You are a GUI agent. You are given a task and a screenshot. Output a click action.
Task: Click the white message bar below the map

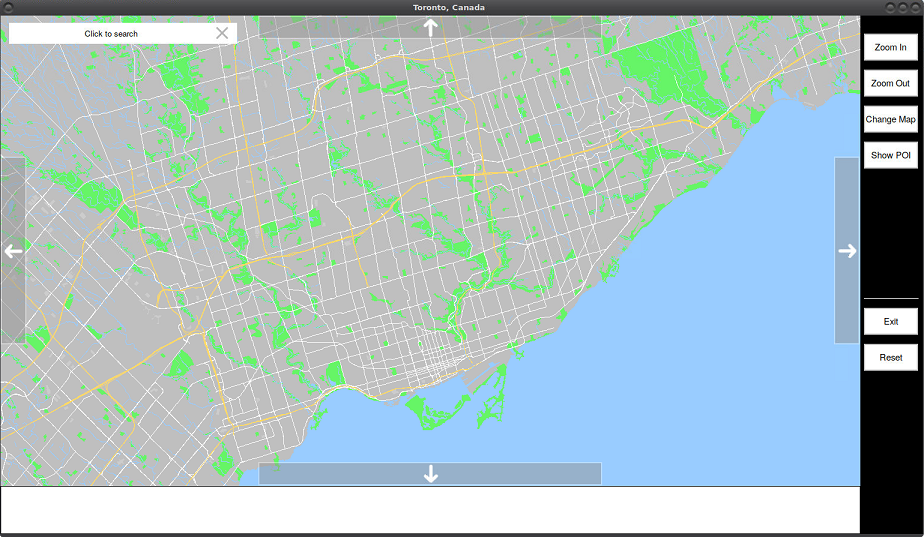point(430,510)
